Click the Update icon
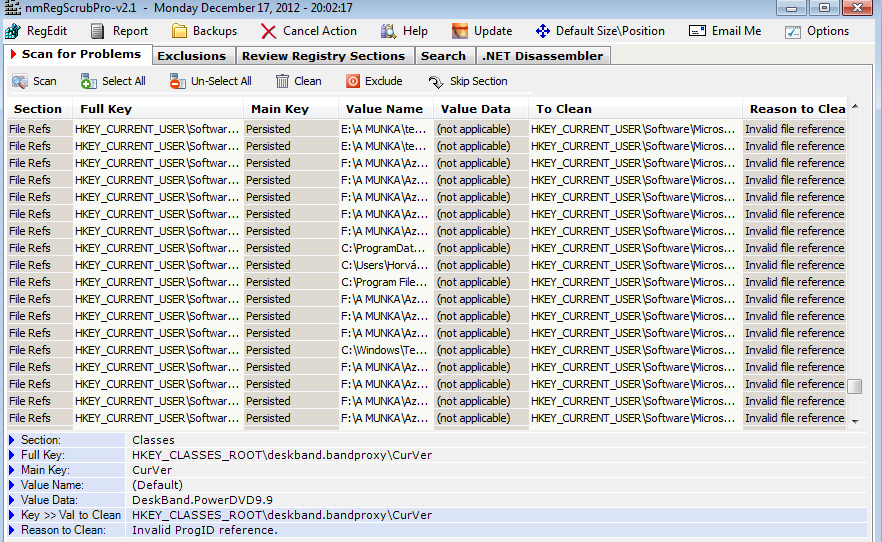 pos(460,31)
